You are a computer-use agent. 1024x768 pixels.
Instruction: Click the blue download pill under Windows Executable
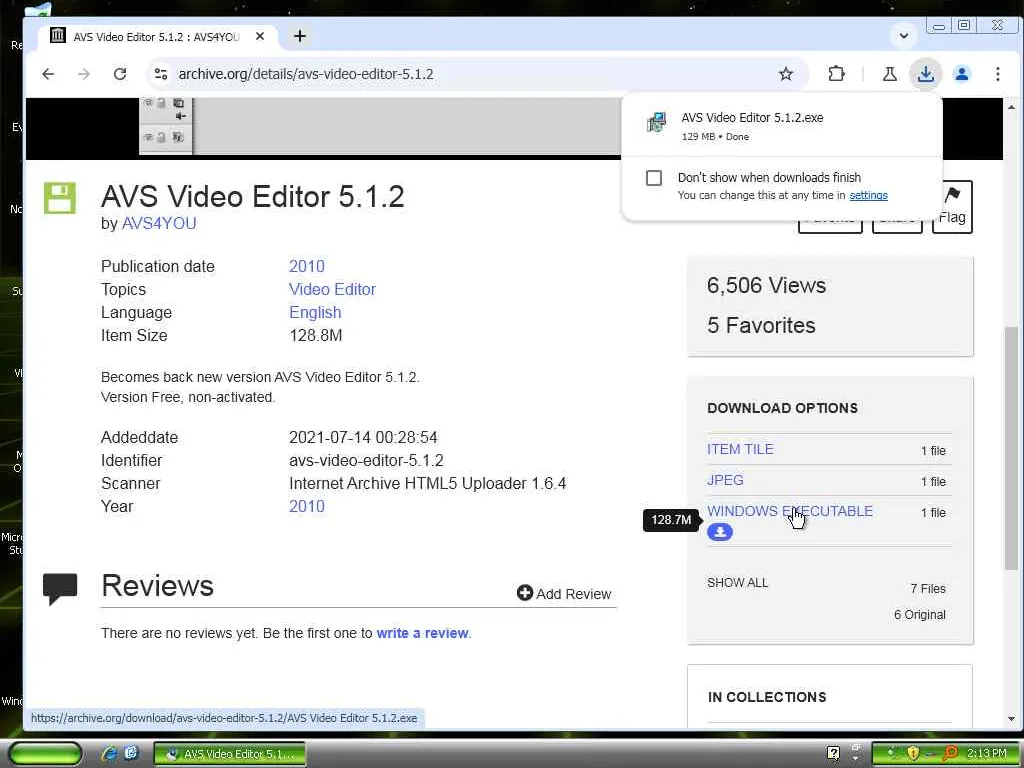point(720,532)
